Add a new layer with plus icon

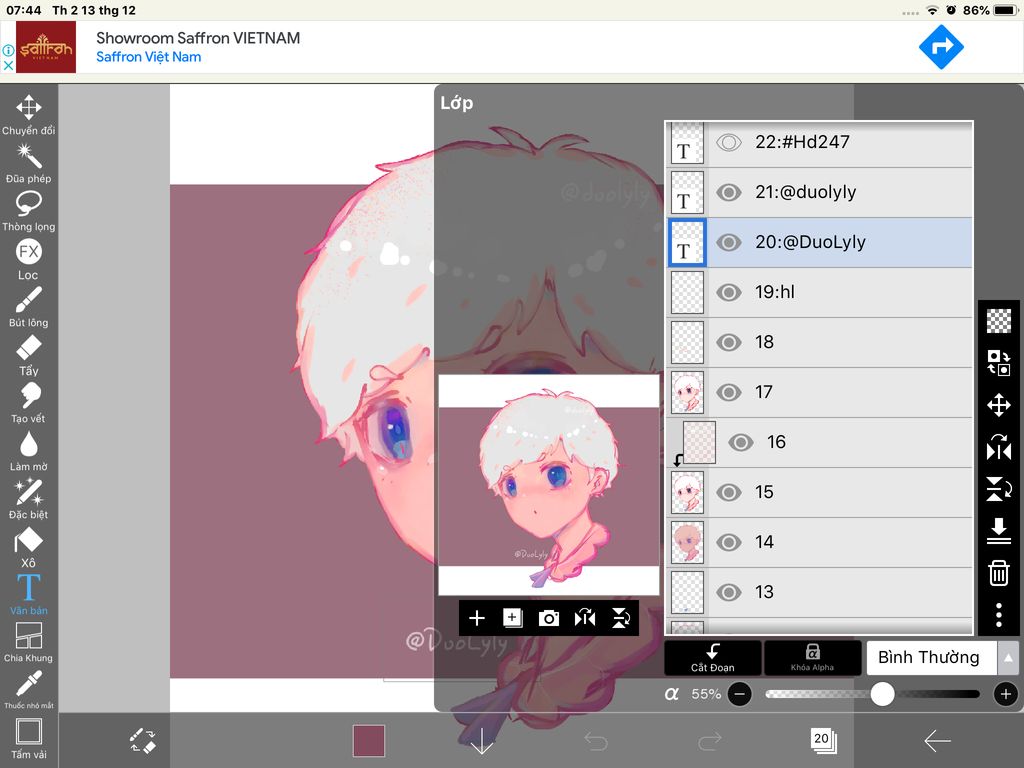(x=477, y=618)
